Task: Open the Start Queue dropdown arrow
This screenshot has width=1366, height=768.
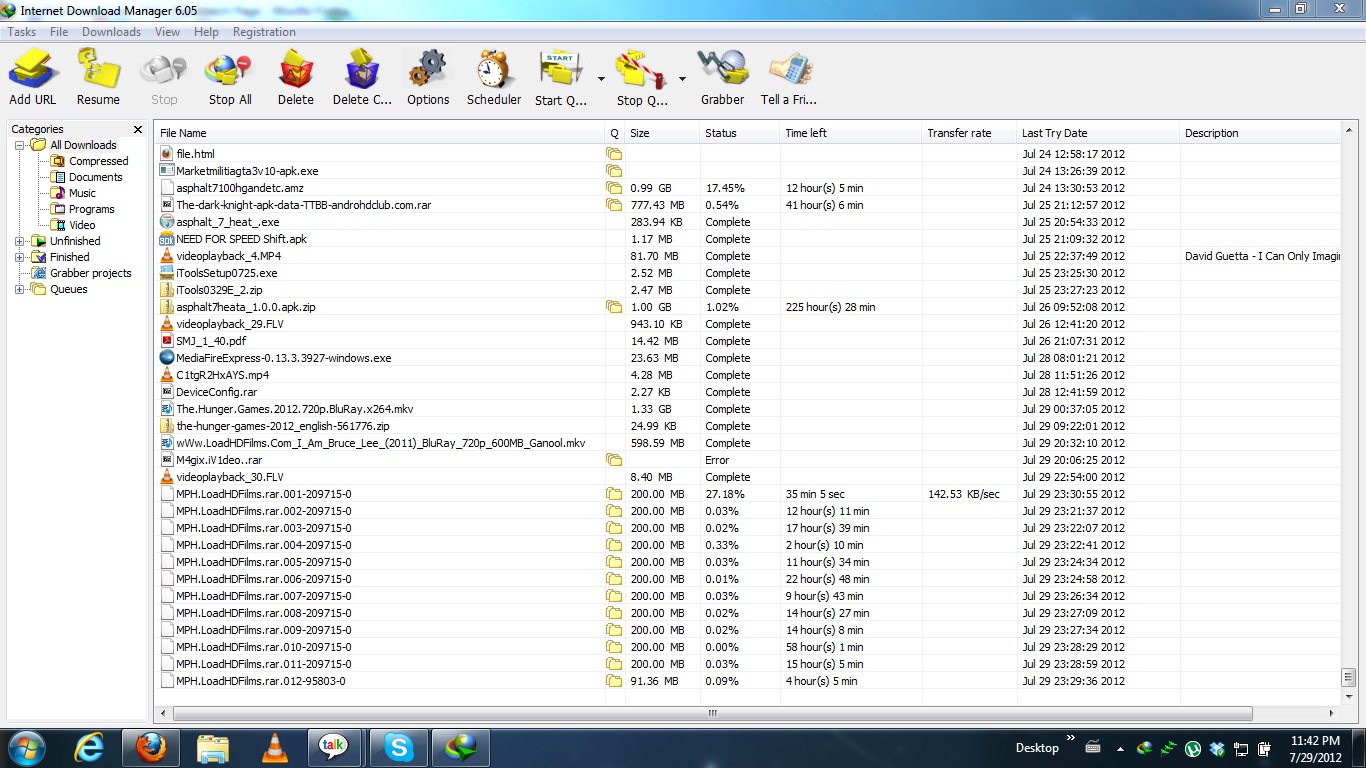Action: (x=601, y=78)
